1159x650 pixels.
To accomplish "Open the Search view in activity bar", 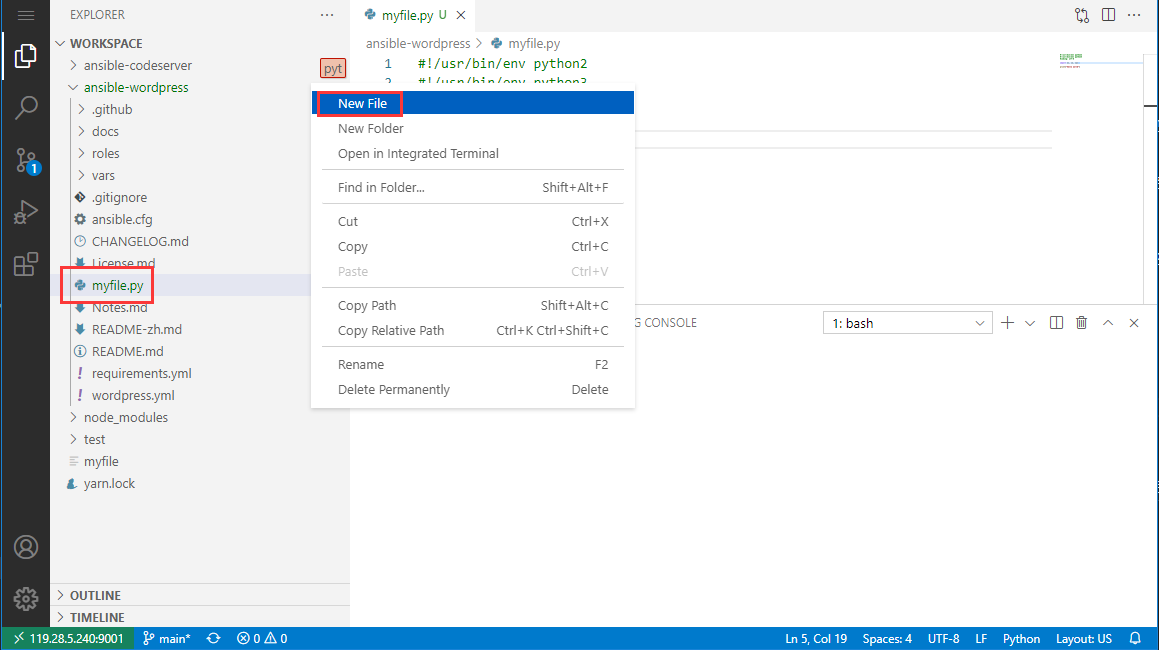I will click(26, 108).
